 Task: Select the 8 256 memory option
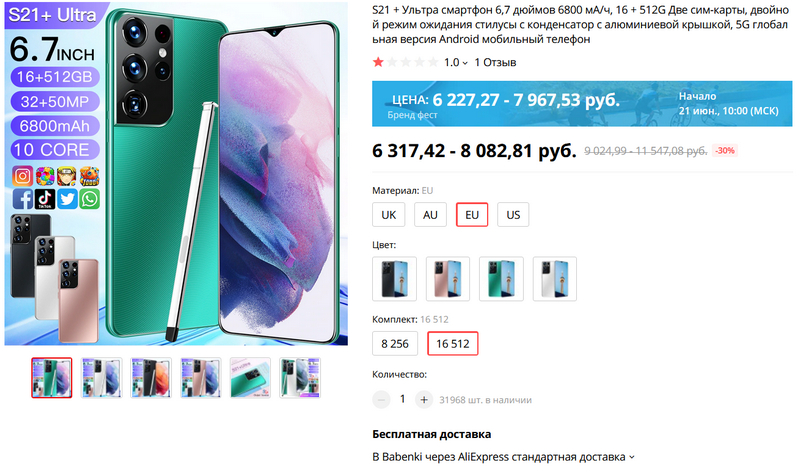pyautogui.click(x=395, y=344)
